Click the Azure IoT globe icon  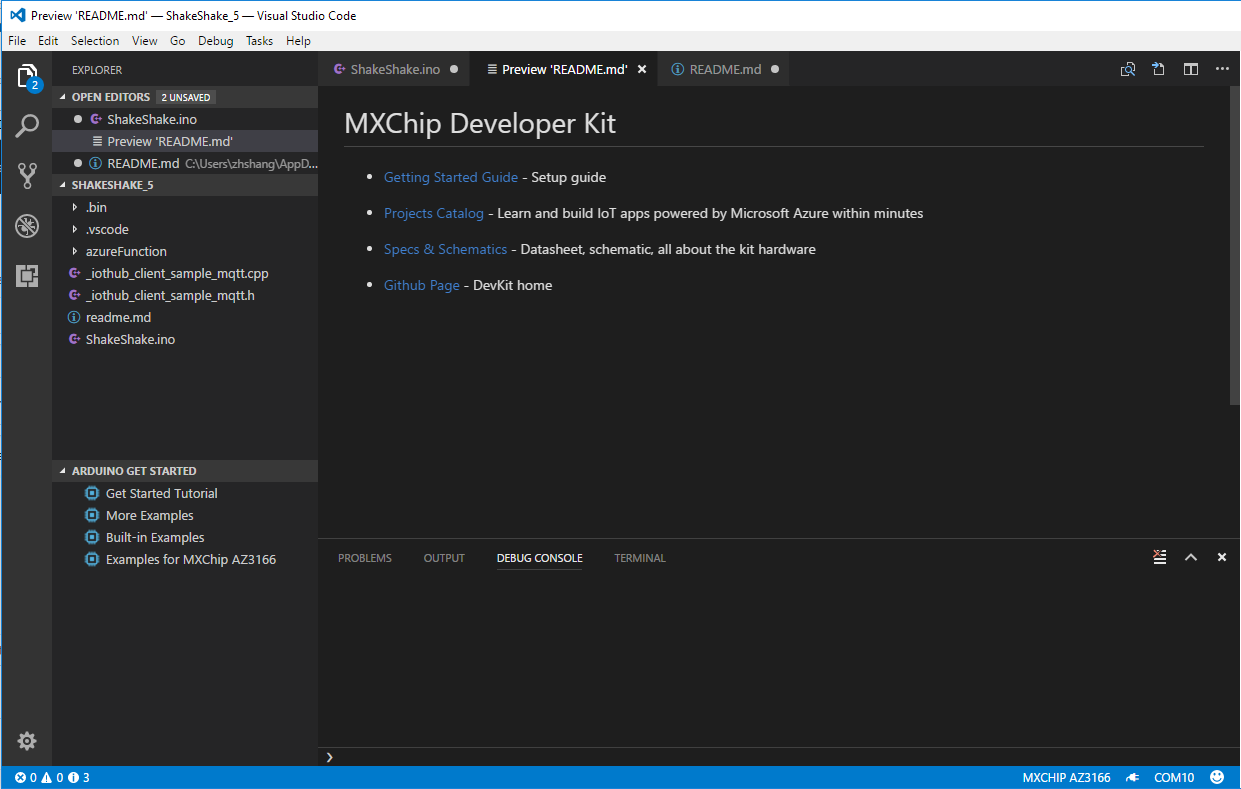pos(27,226)
